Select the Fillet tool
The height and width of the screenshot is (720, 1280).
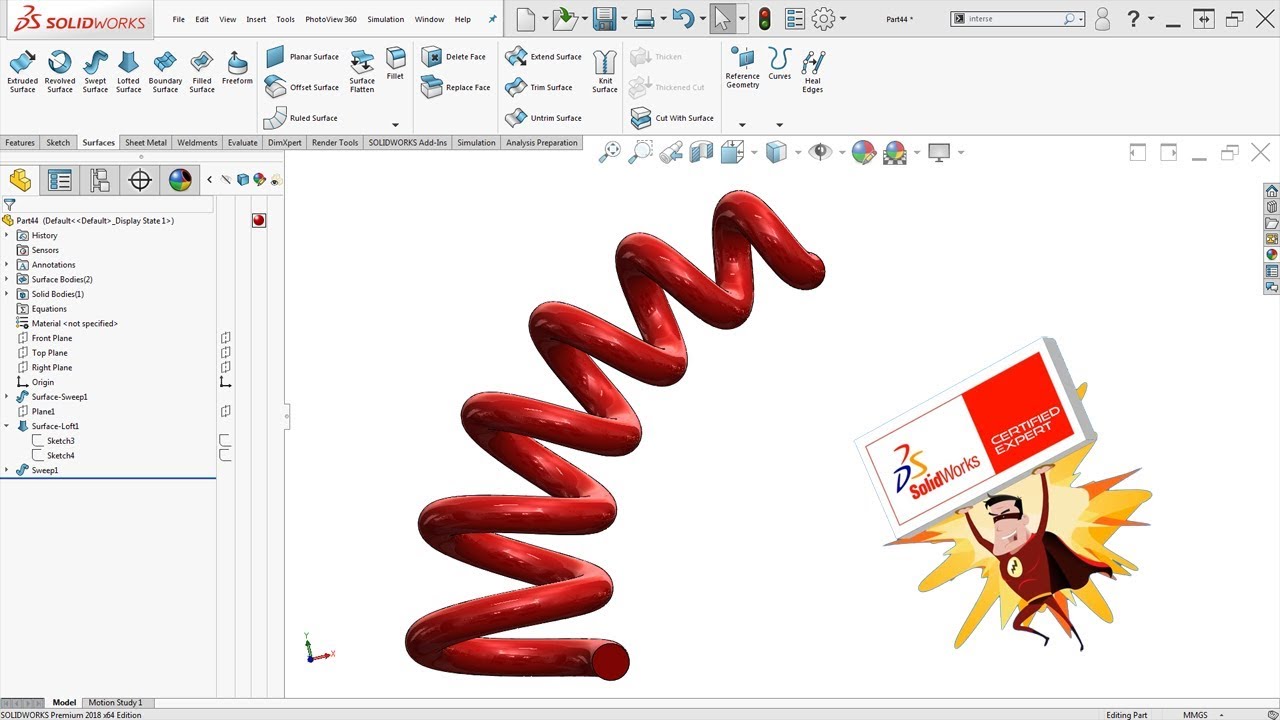395,64
